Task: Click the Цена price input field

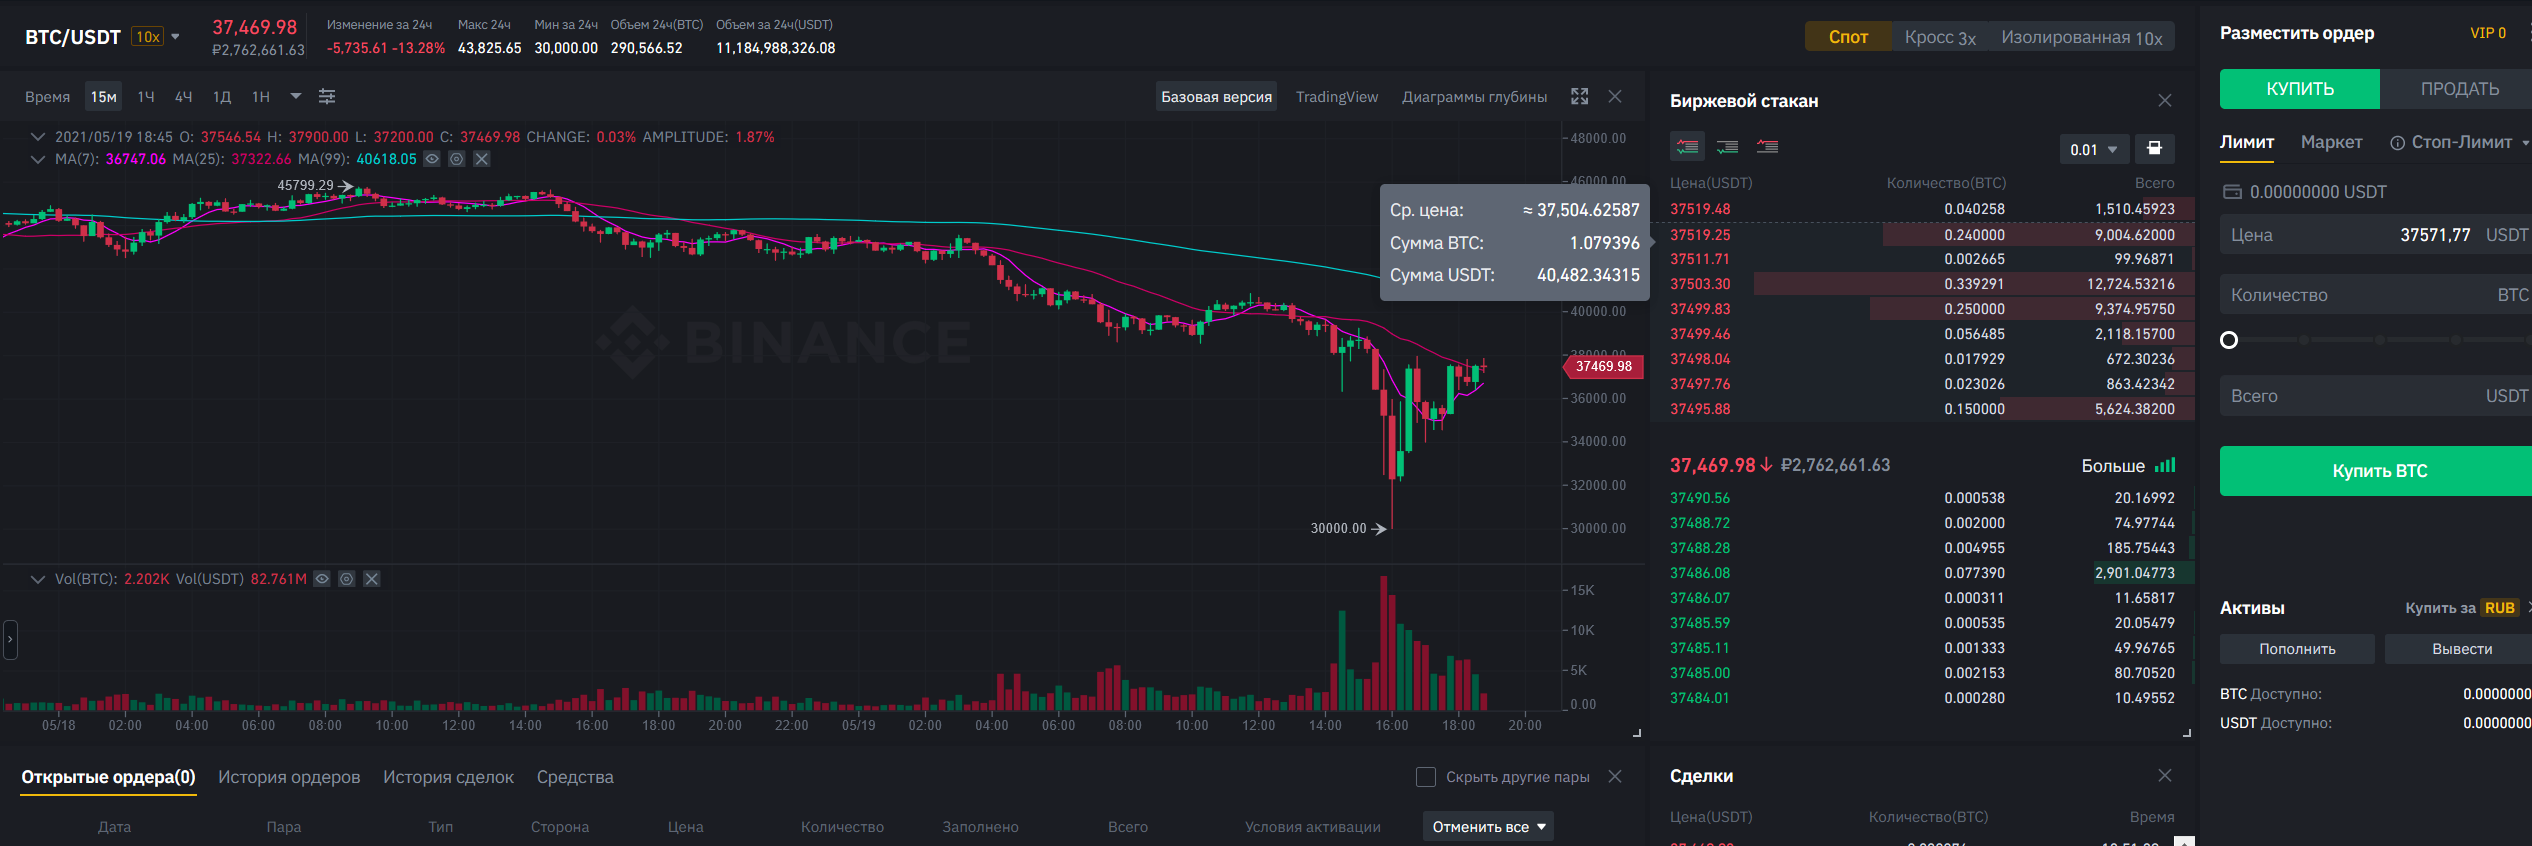Action: [x=2376, y=235]
